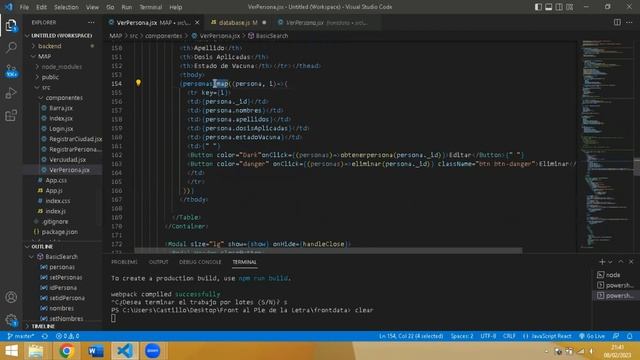The width and height of the screenshot is (640, 360).
Task: Open Windows Start menu
Action: 11,351
